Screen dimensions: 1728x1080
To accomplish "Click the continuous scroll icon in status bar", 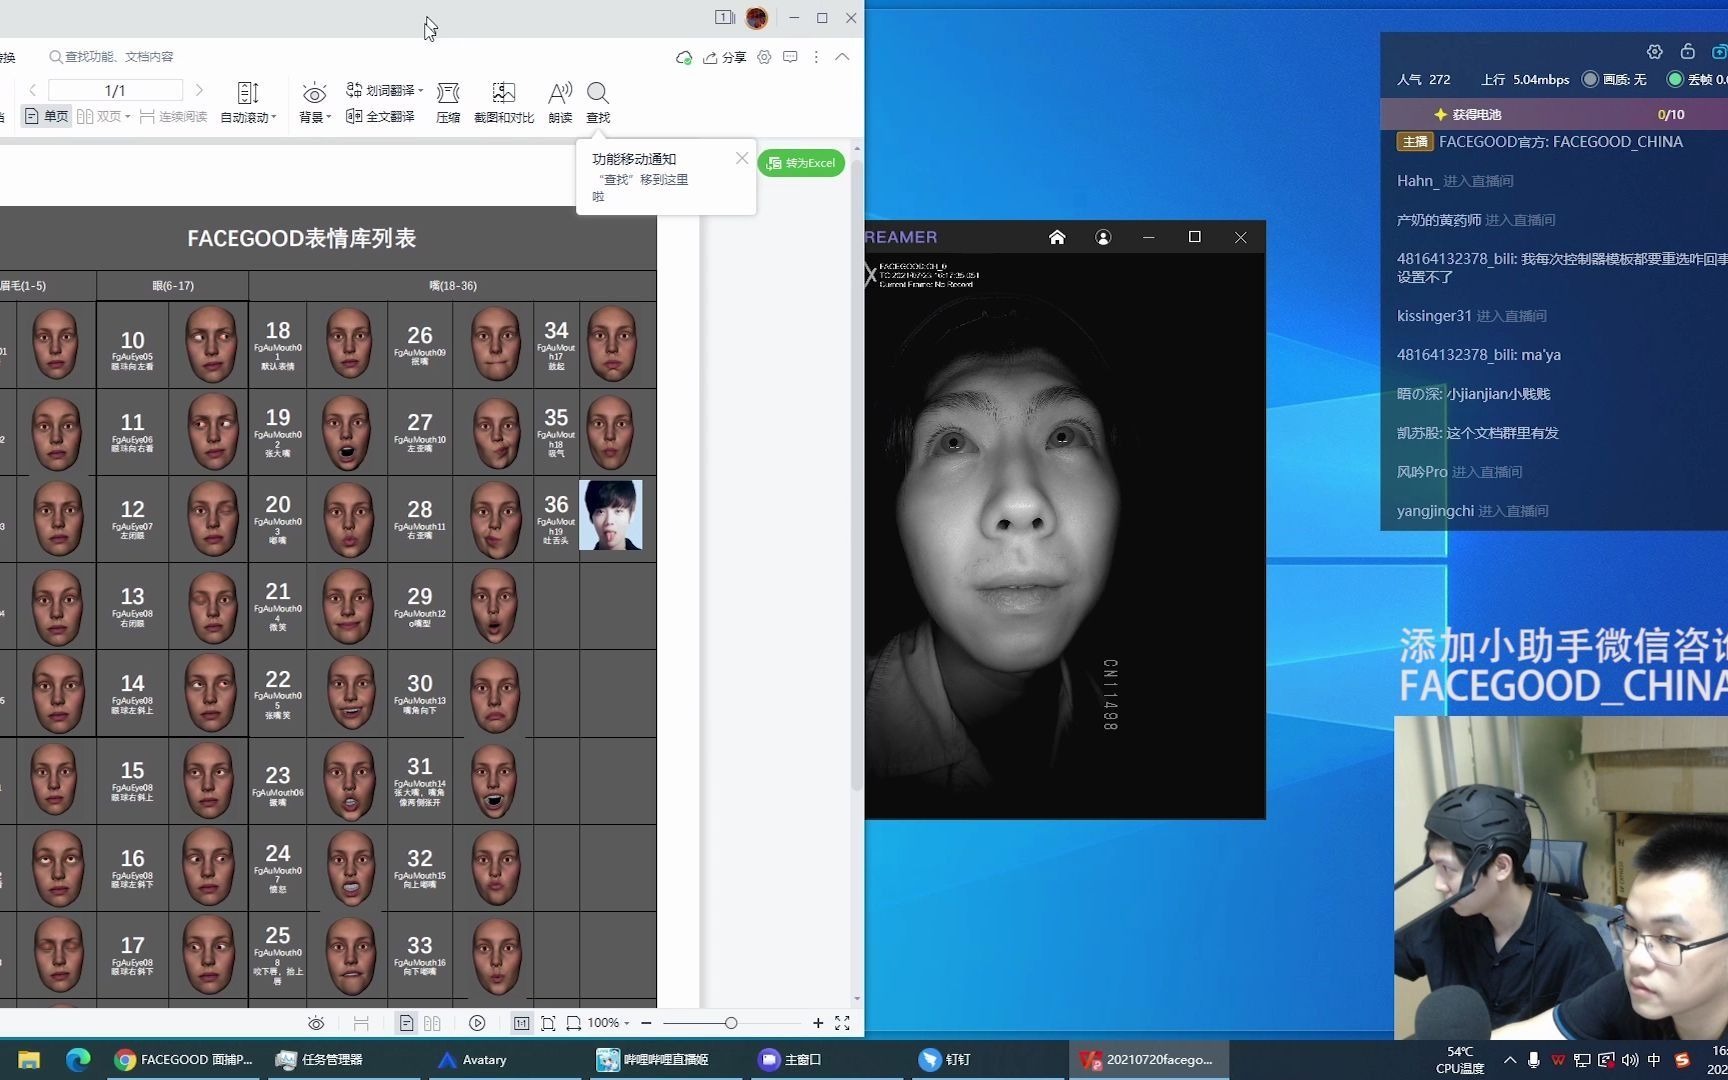I will click(x=361, y=1023).
